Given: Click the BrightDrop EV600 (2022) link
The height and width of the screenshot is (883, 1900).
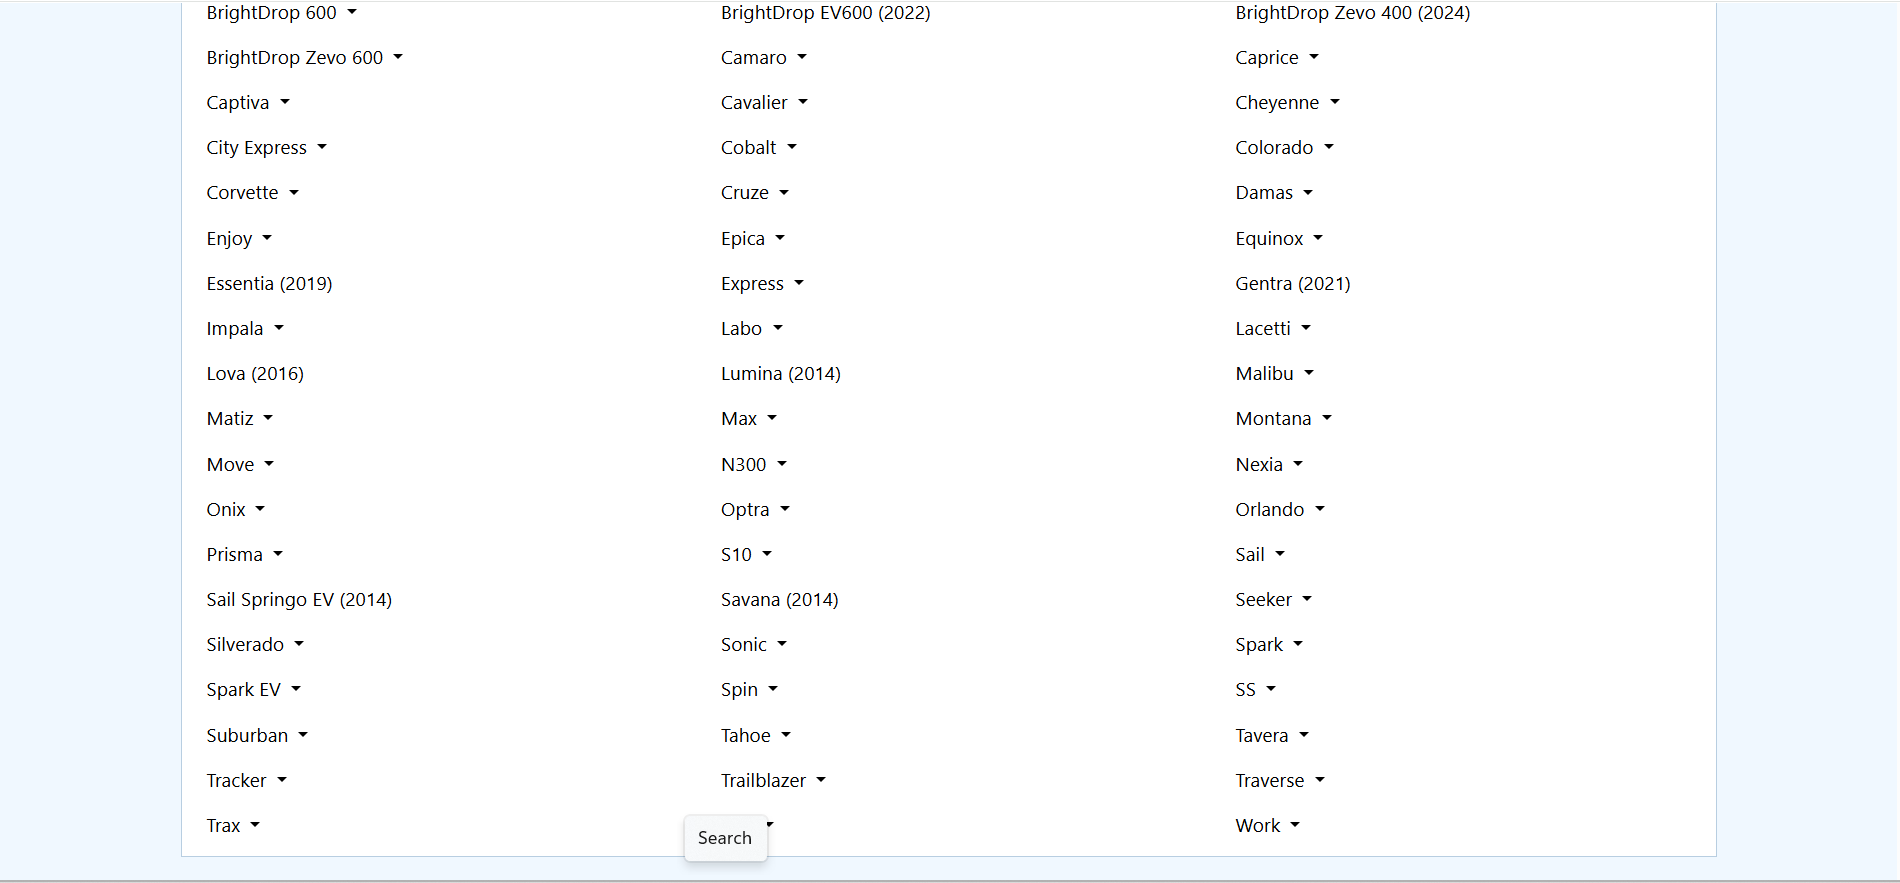Looking at the screenshot, I should [x=825, y=13].
